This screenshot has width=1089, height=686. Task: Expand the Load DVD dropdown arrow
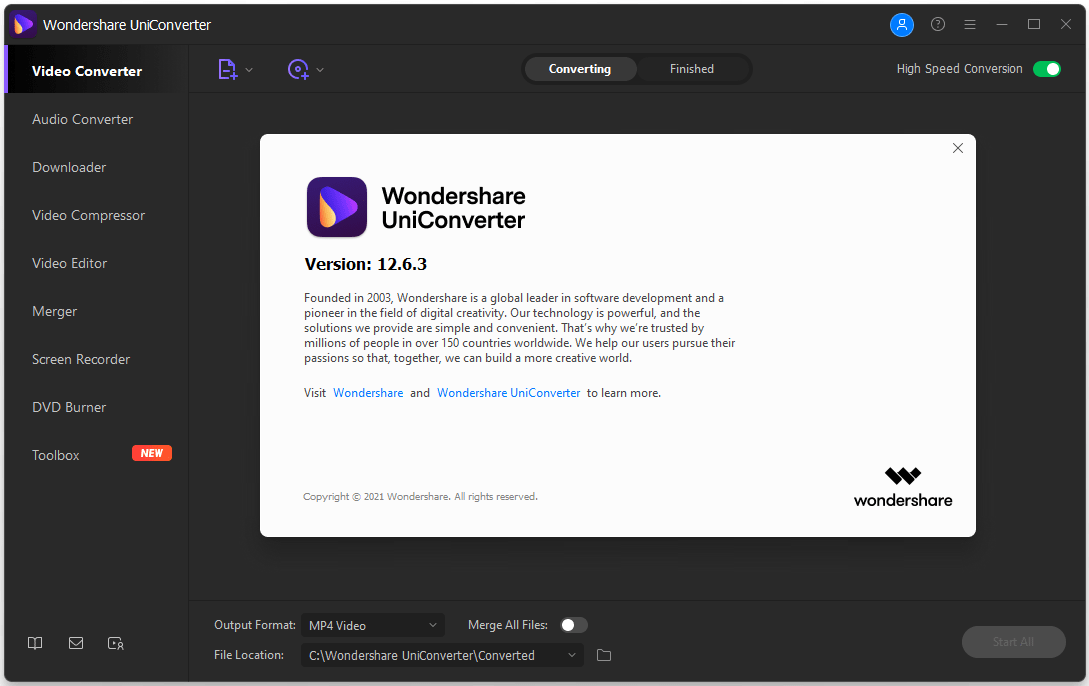[x=320, y=69]
